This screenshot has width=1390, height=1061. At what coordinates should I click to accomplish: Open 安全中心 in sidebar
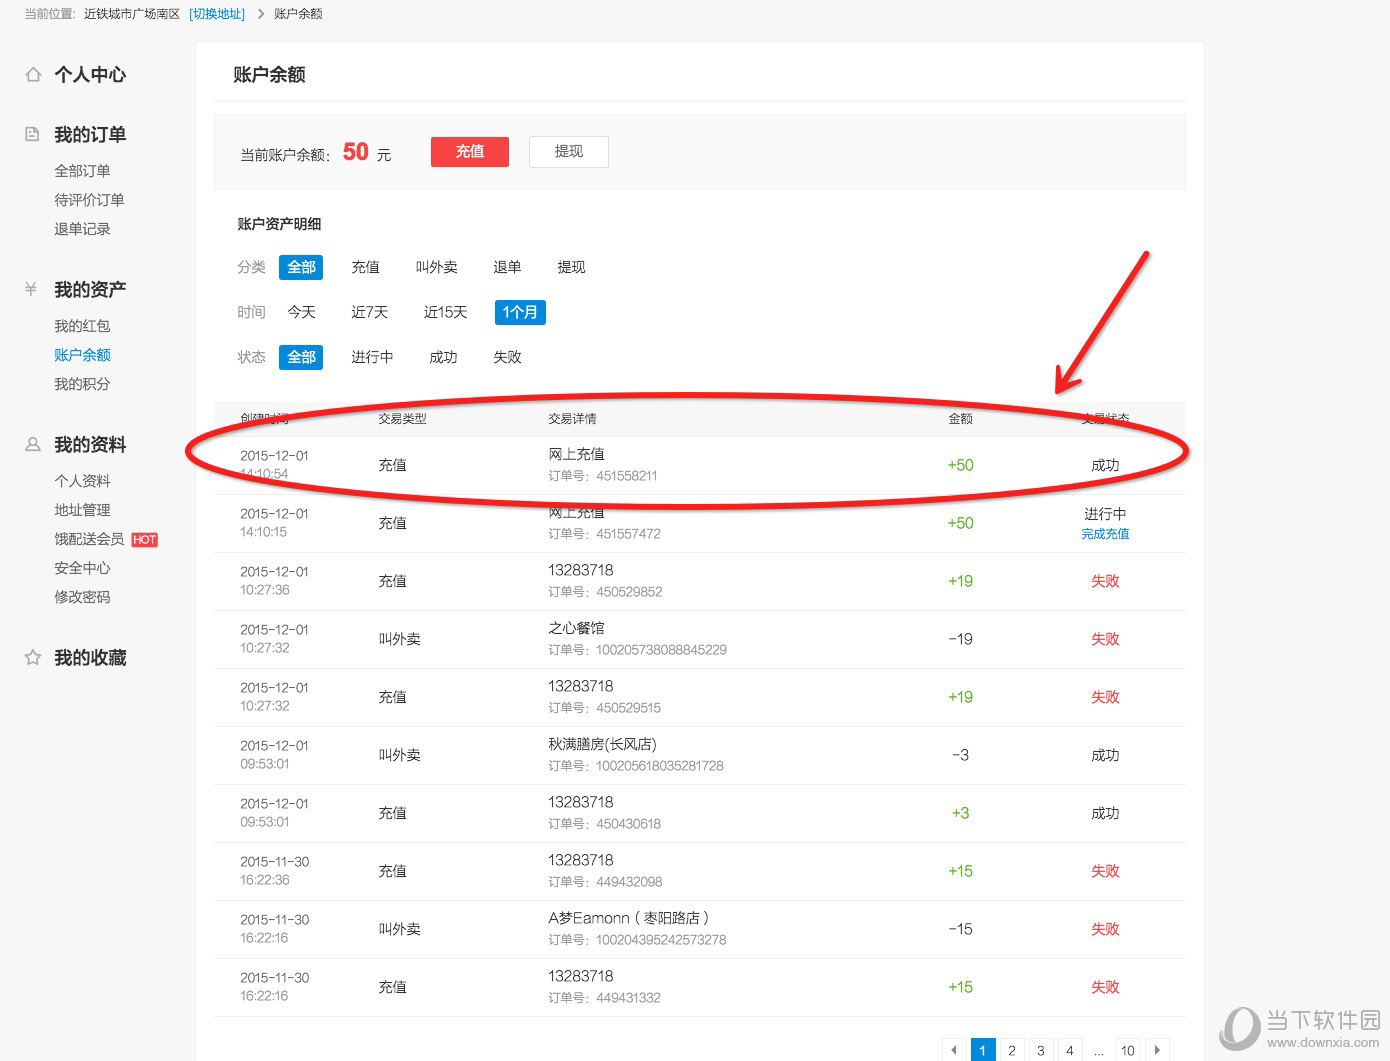click(82, 568)
